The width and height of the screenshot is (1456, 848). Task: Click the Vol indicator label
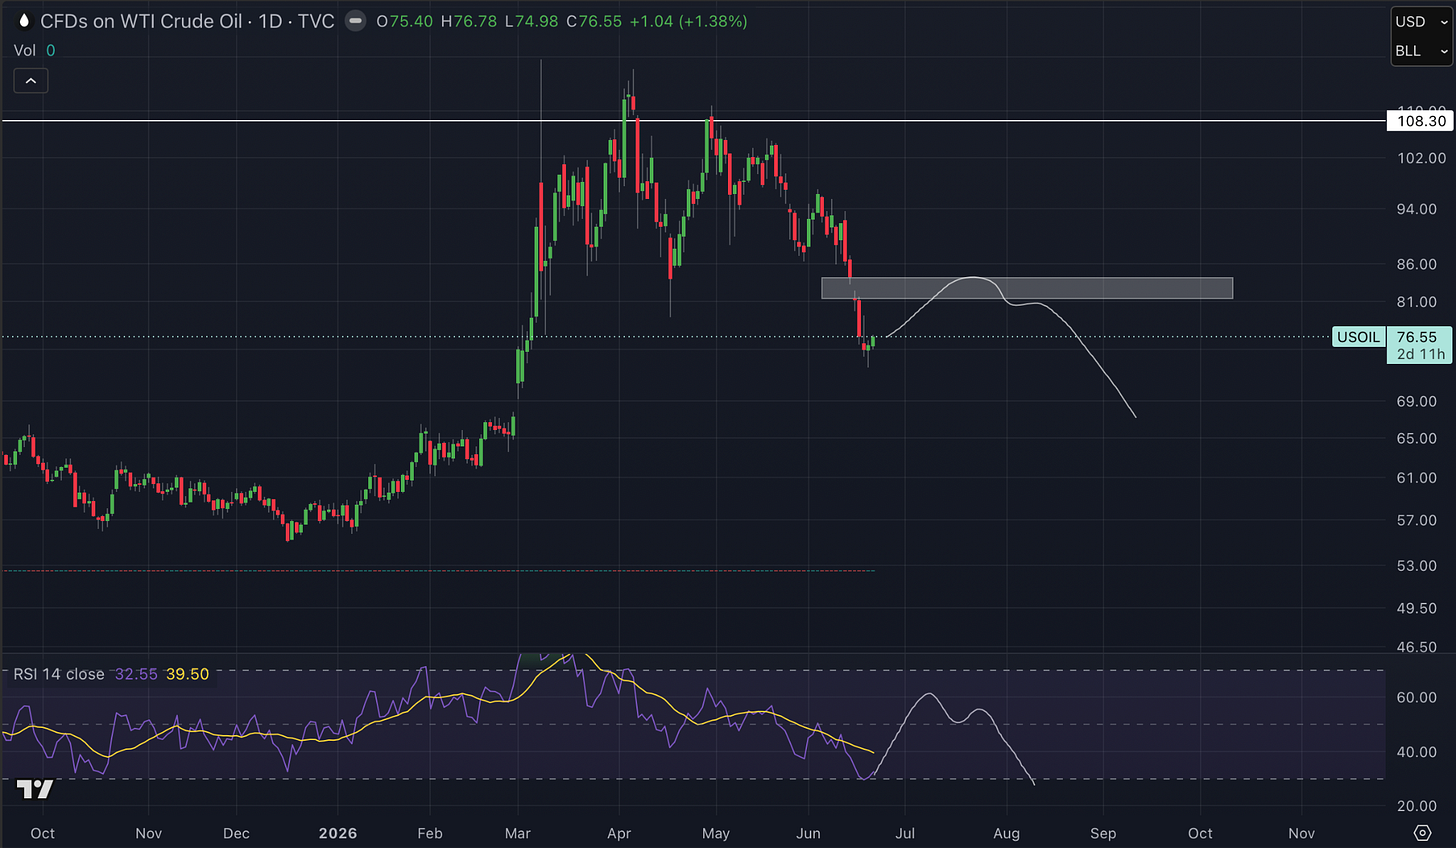pos(25,50)
